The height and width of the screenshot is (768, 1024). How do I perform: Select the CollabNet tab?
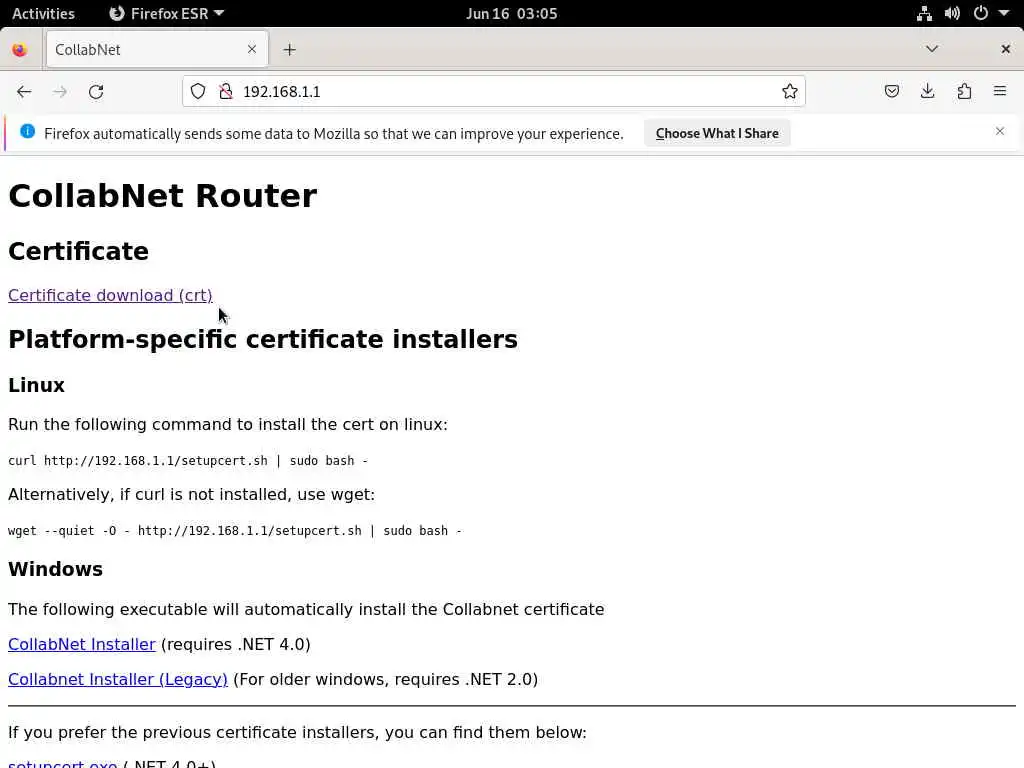[157, 50]
